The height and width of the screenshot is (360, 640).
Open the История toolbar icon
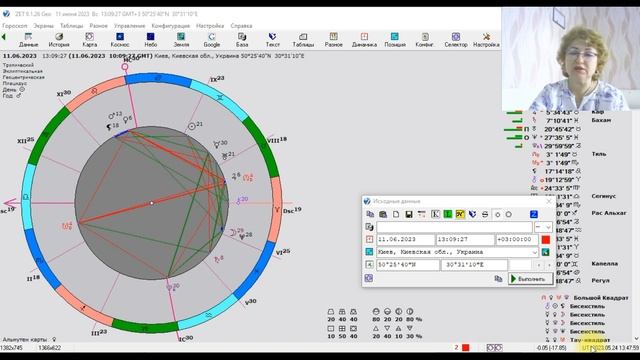[59, 40]
